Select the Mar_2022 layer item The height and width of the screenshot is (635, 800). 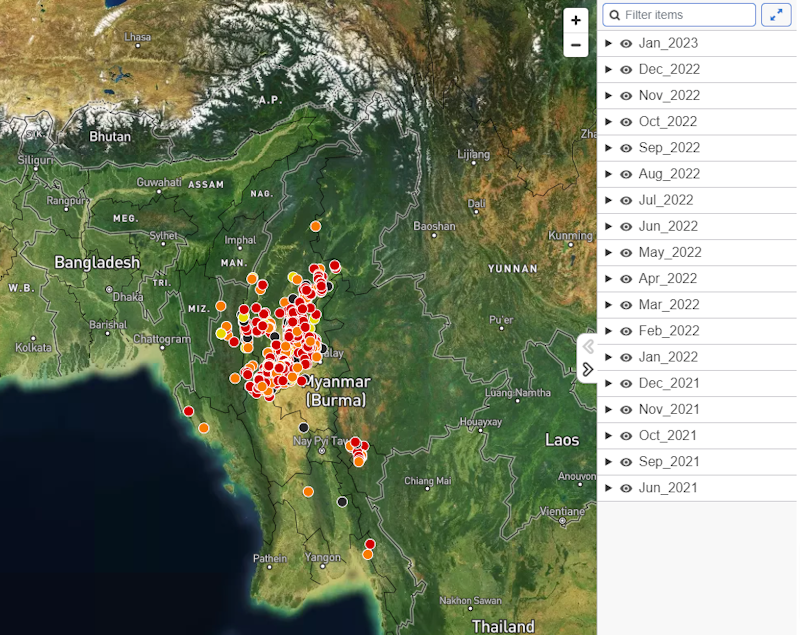click(668, 305)
